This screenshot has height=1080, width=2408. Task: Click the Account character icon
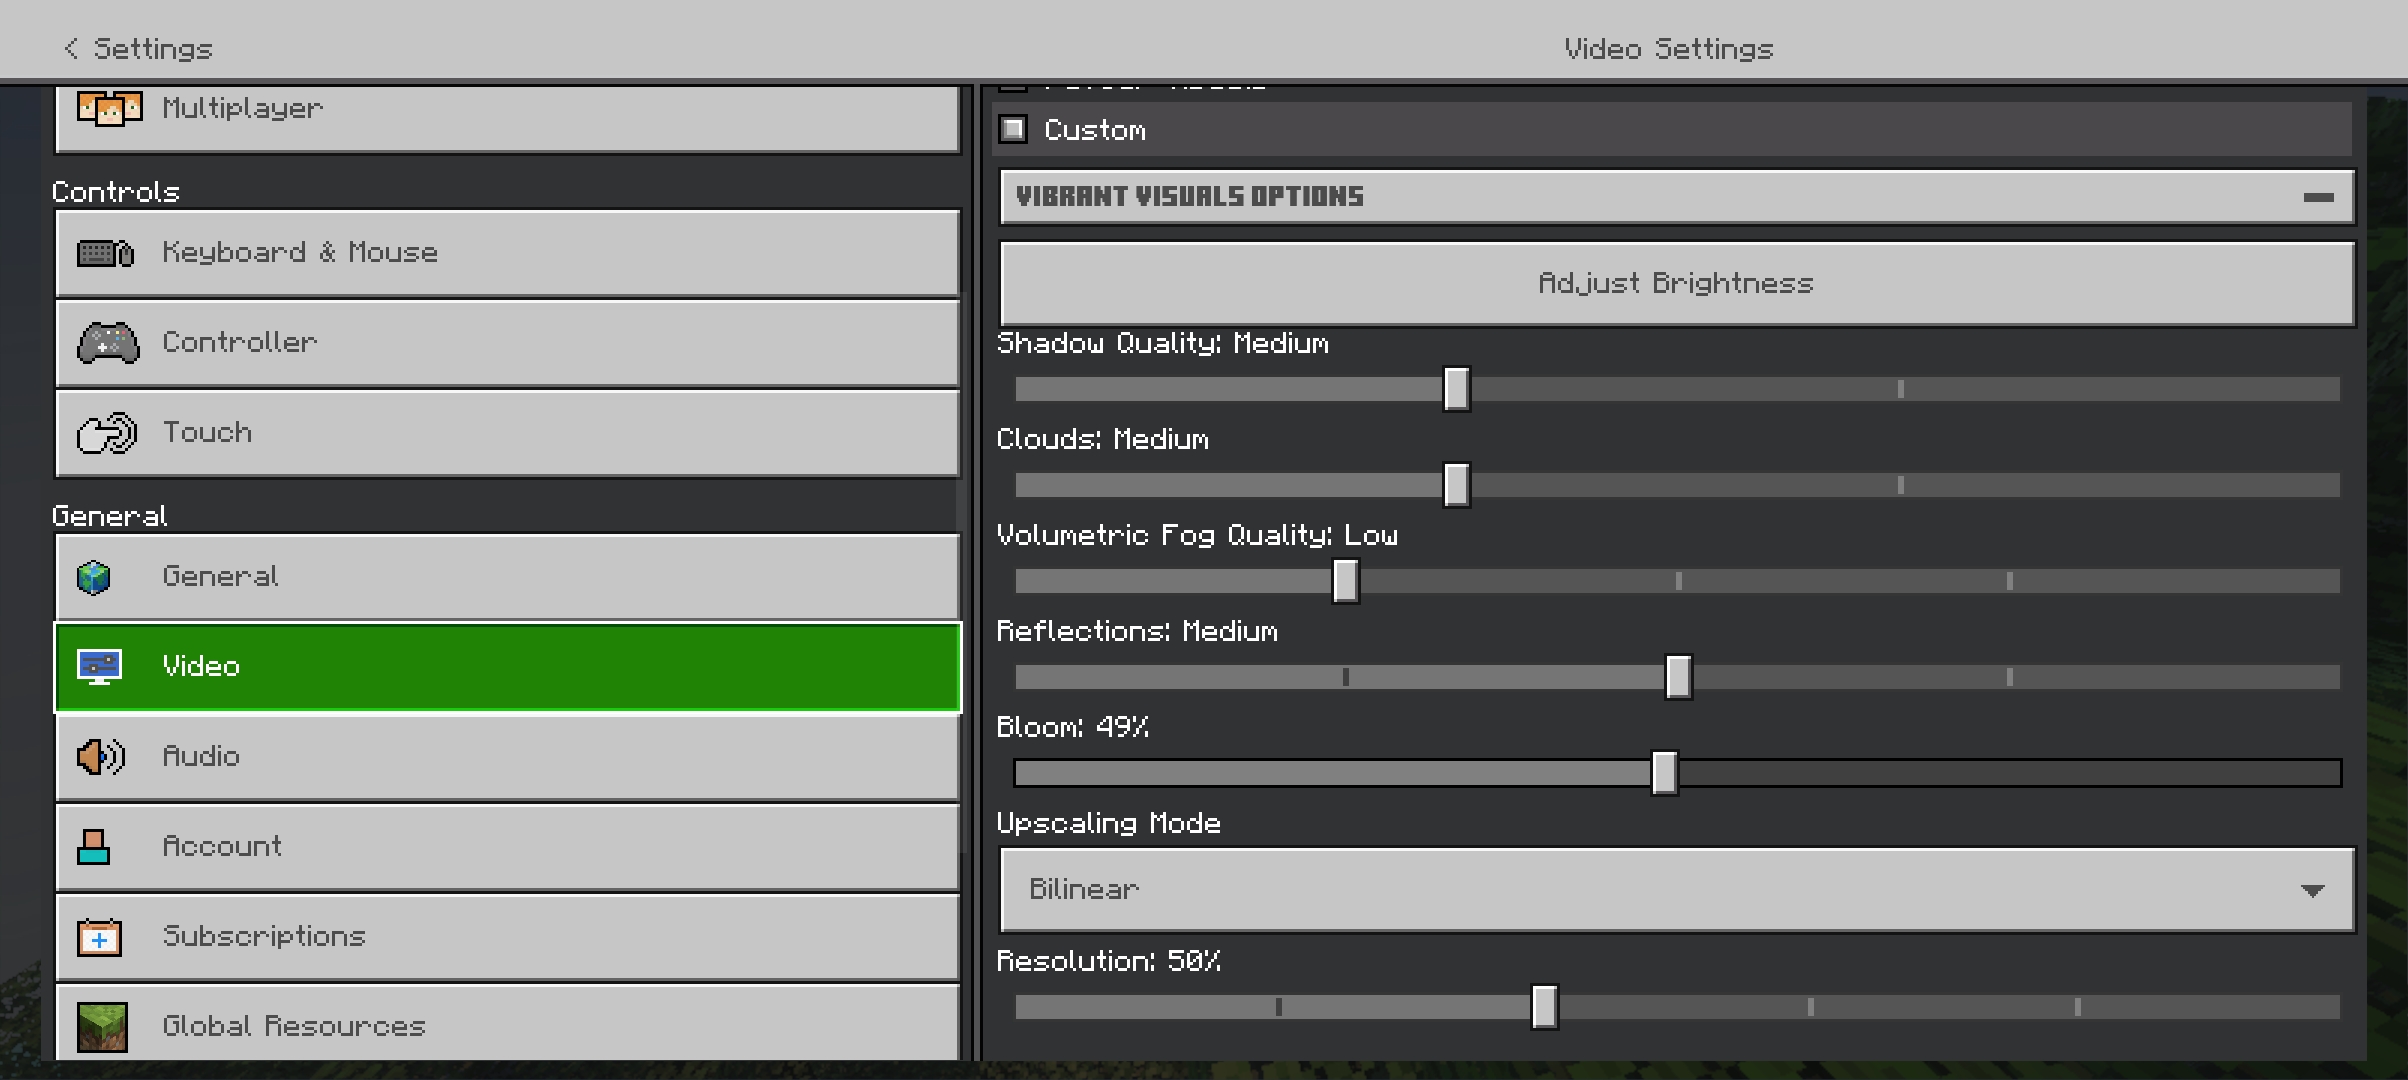[x=94, y=847]
